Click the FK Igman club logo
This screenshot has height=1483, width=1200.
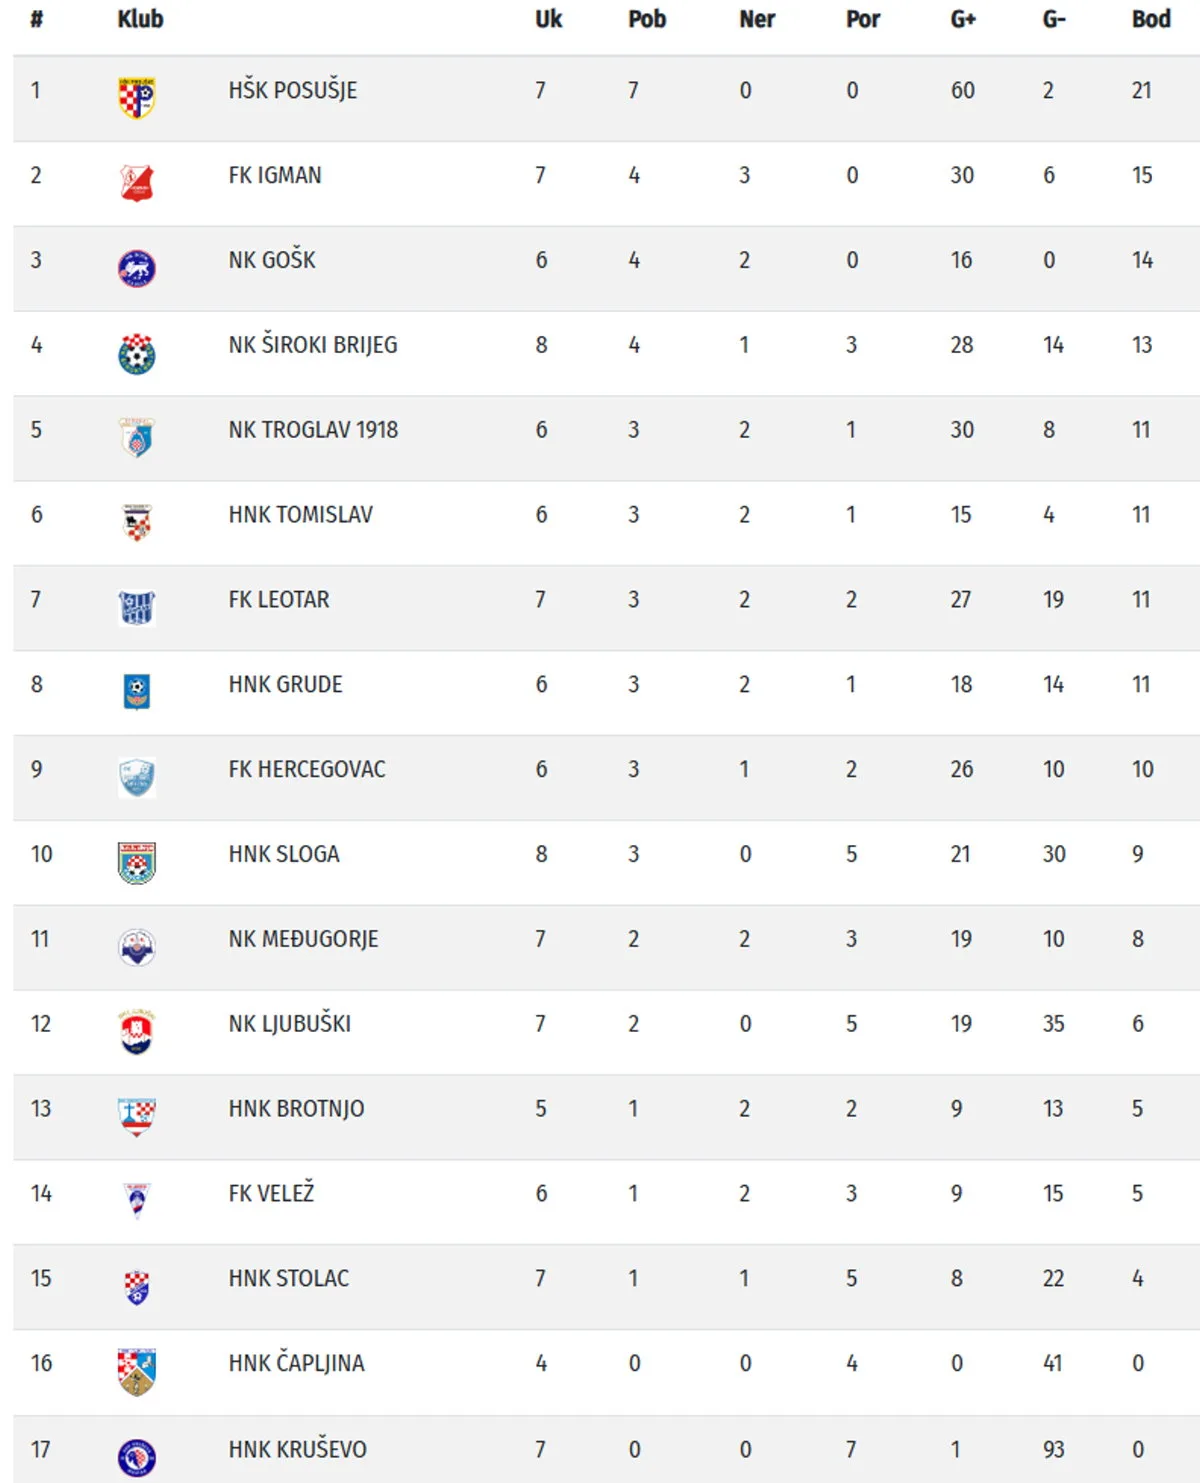137,183
